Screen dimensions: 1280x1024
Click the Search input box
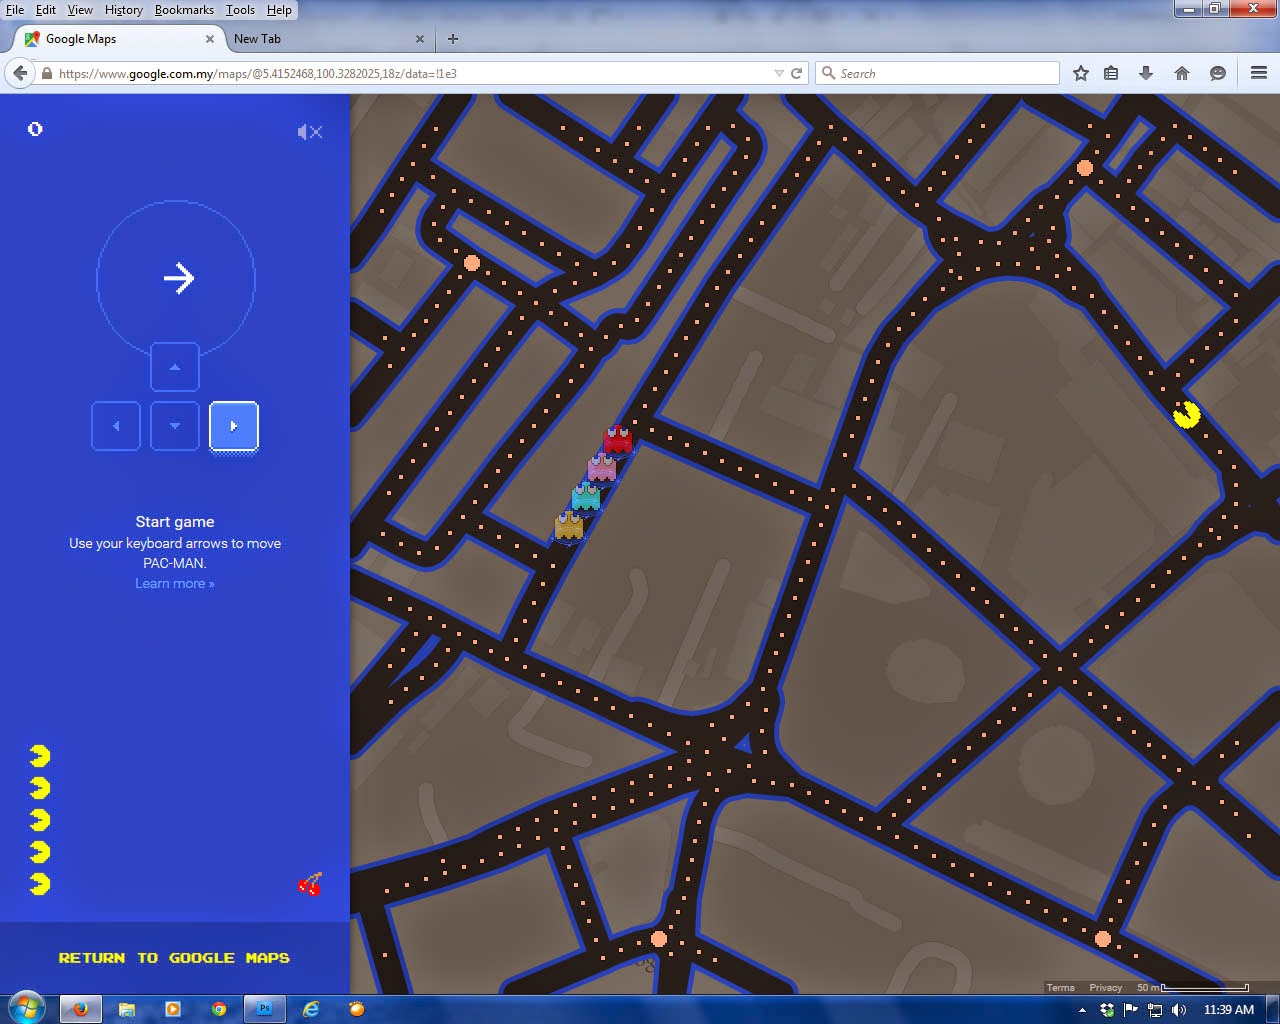[938, 73]
